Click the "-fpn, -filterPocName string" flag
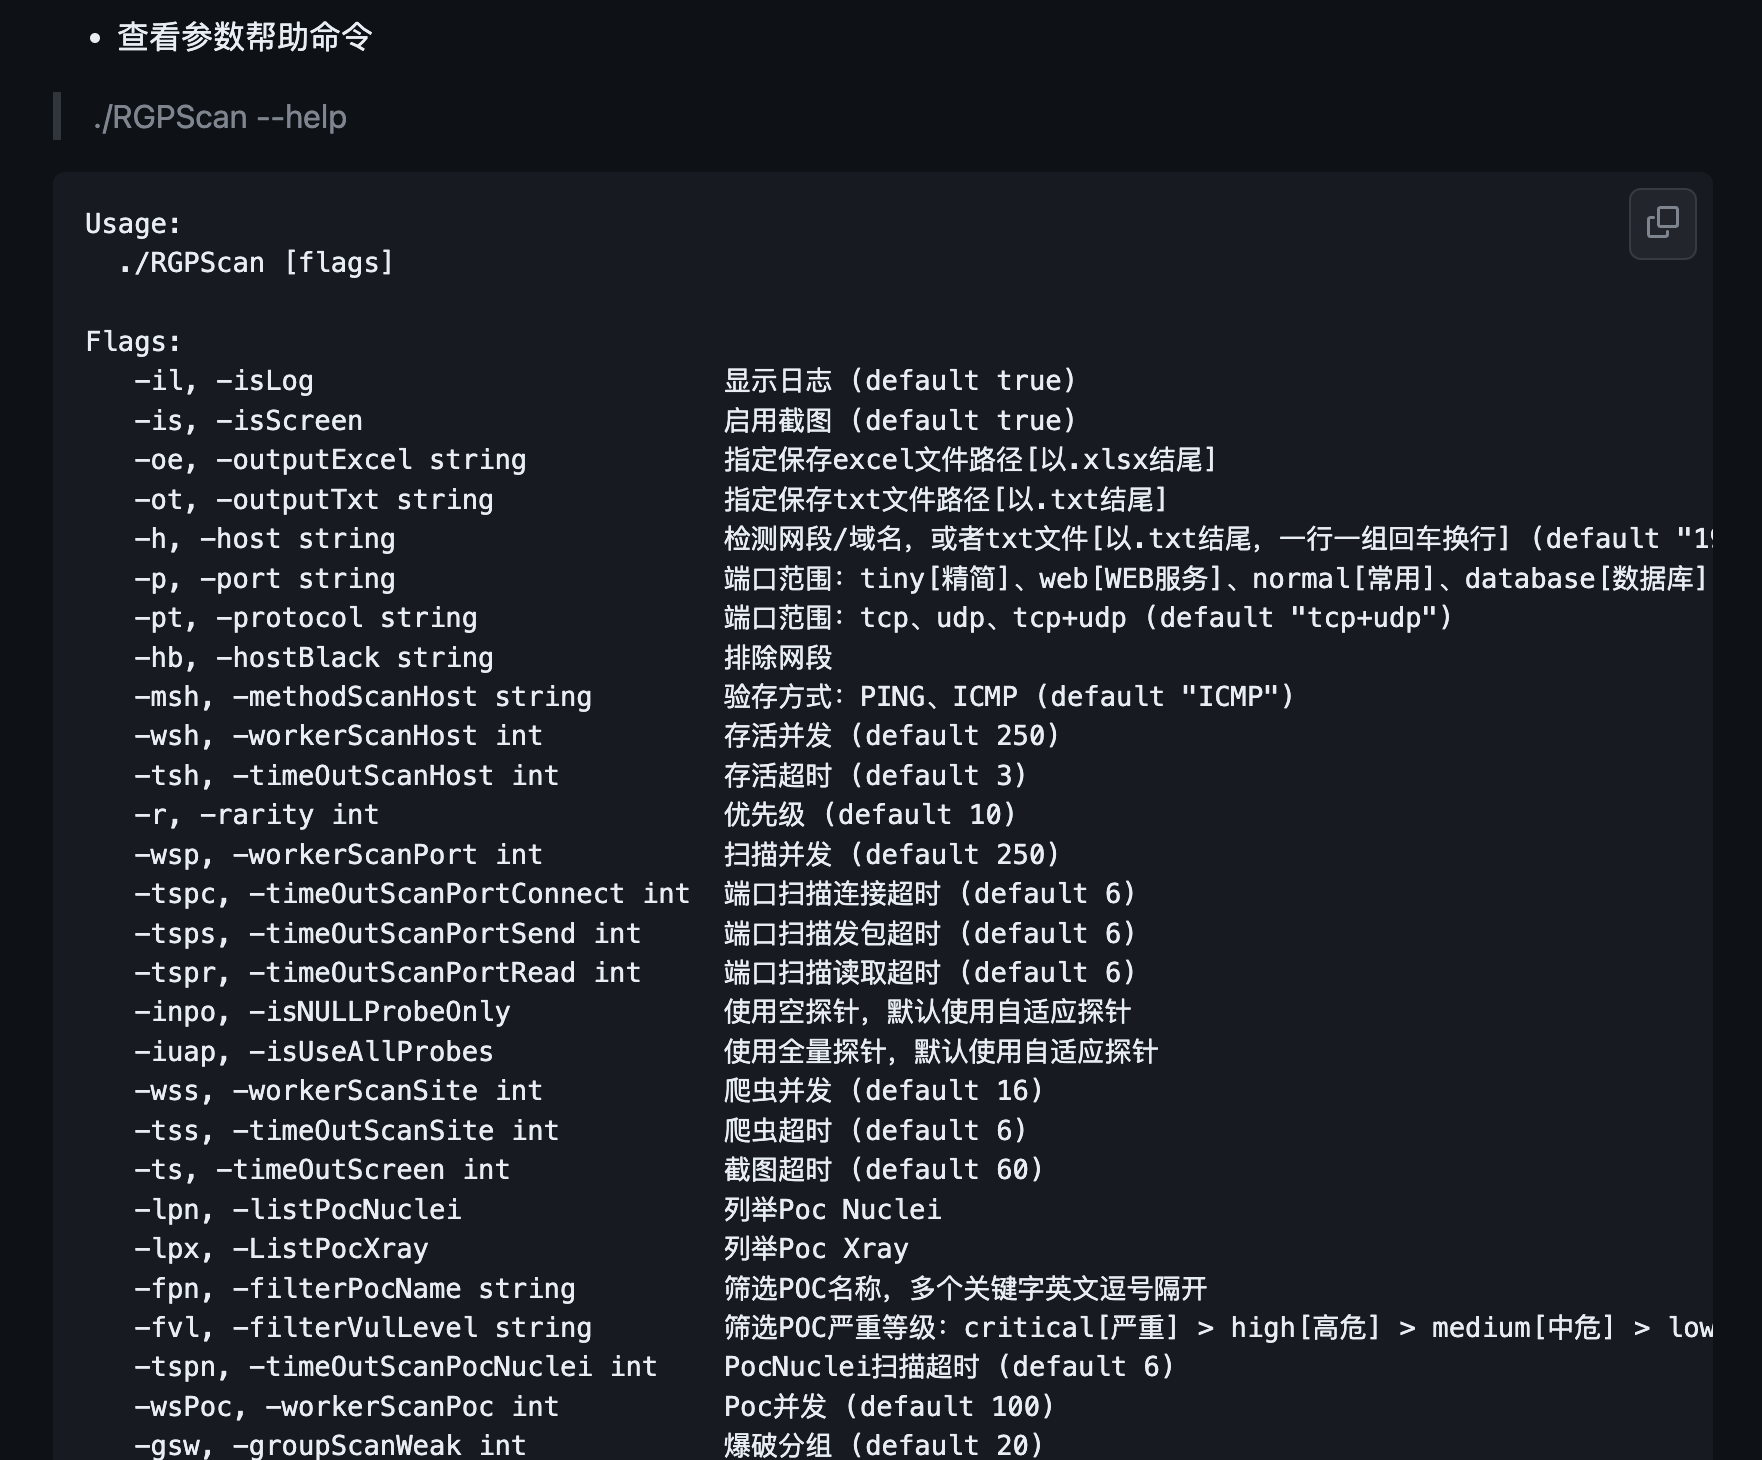This screenshot has height=1460, width=1762. pyautogui.click(x=355, y=1288)
